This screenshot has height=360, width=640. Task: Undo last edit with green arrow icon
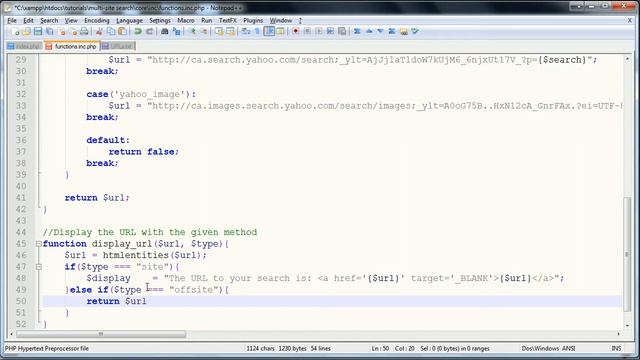pos(138,31)
